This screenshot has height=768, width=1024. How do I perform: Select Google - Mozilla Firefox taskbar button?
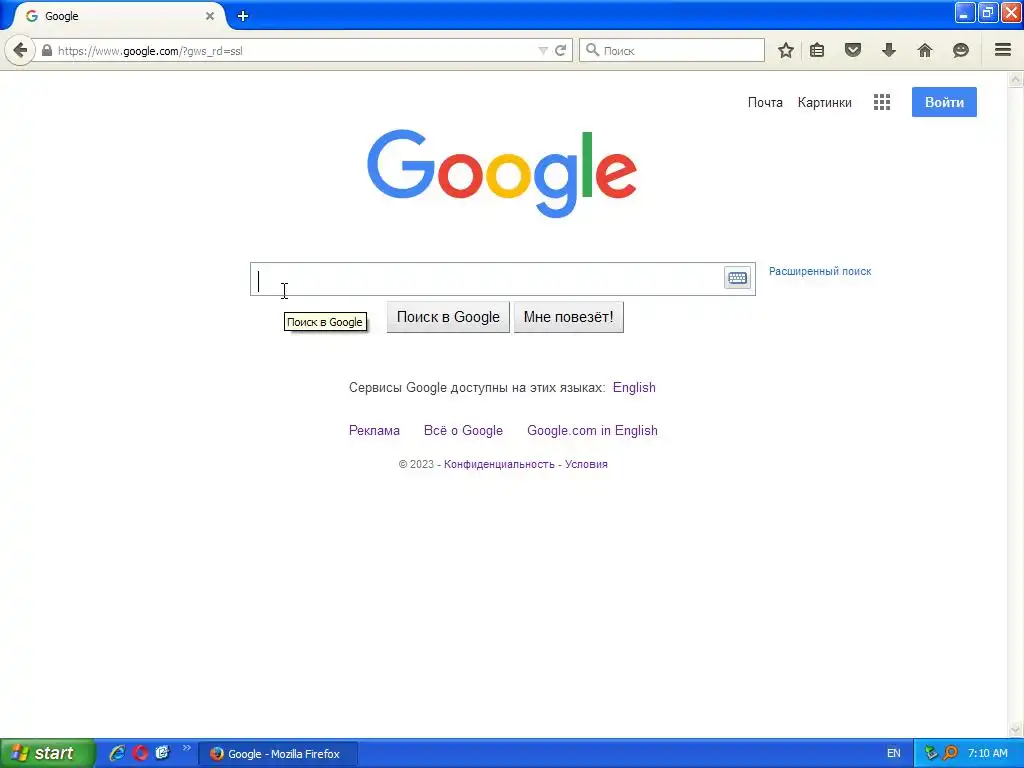pos(278,754)
